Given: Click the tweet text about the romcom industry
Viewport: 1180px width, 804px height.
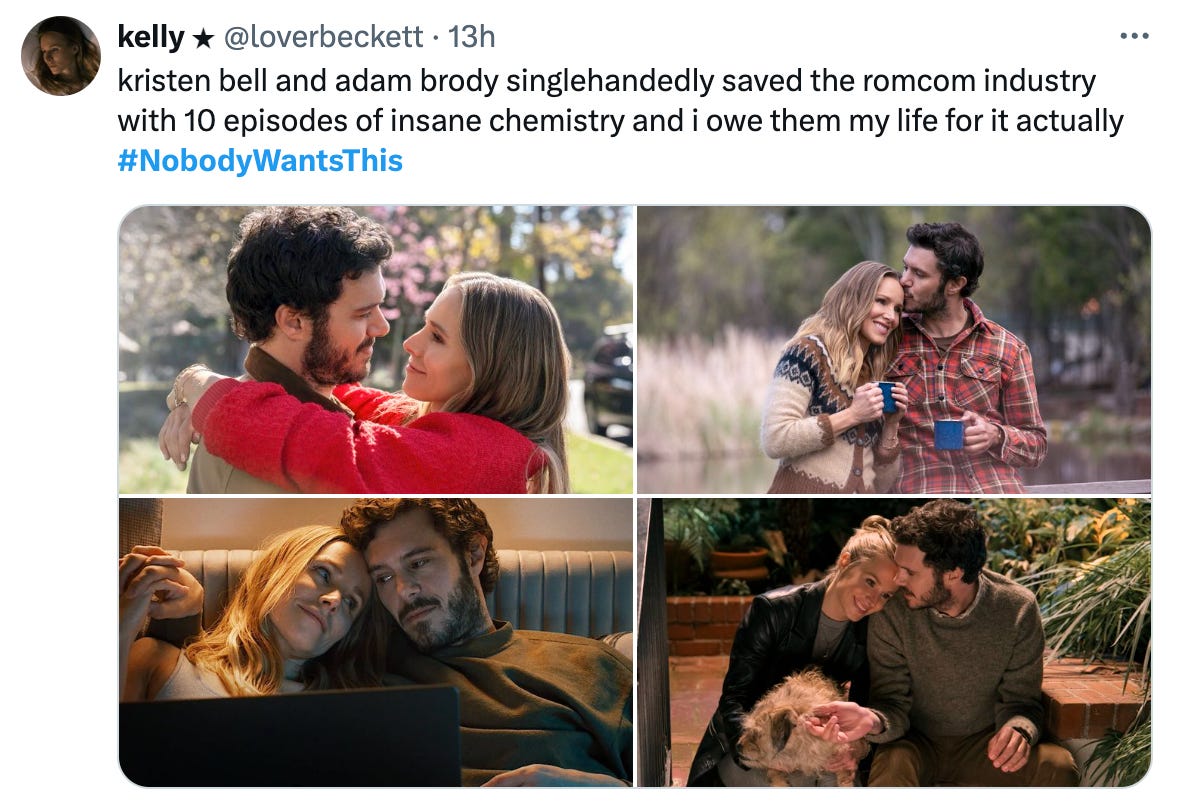Looking at the screenshot, I should coord(620,101).
